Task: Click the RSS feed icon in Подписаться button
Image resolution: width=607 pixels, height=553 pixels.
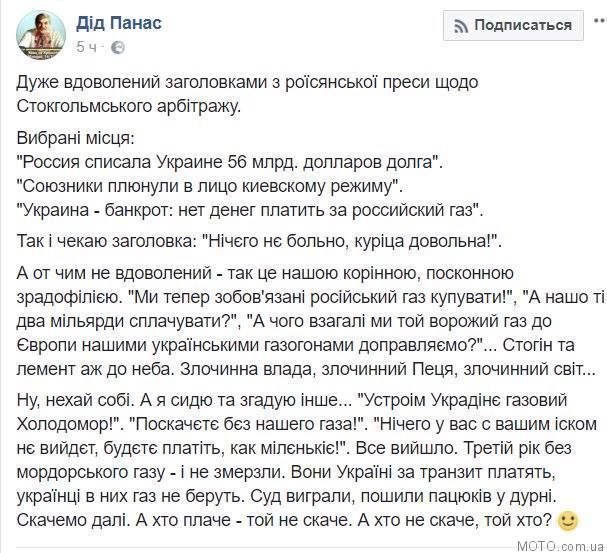Action: point(461,26)
